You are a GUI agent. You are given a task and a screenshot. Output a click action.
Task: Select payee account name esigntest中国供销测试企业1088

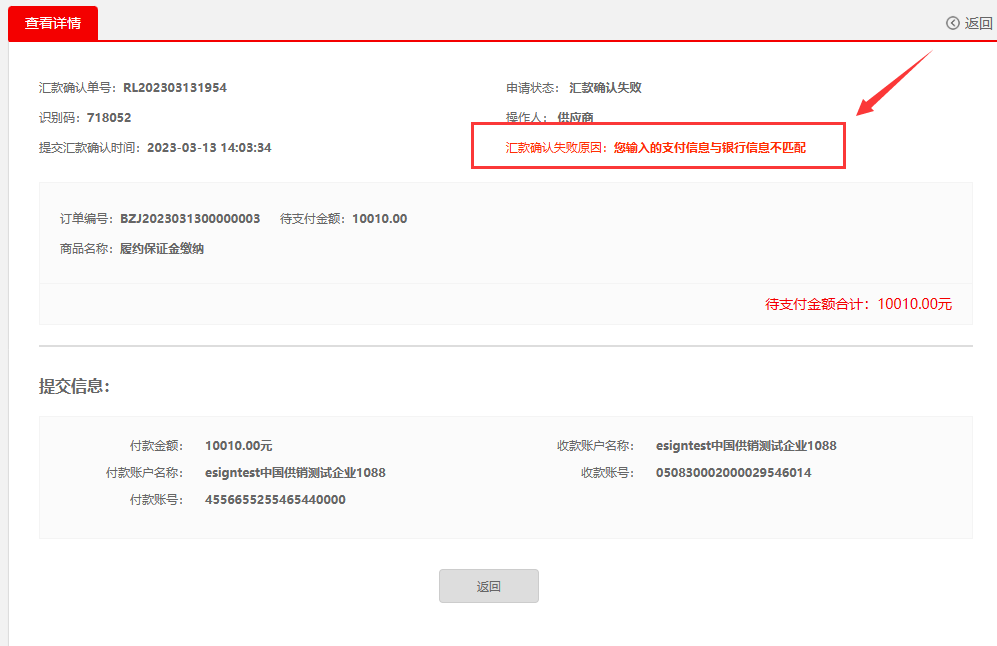pyautogui.click(x=746, y=446)
